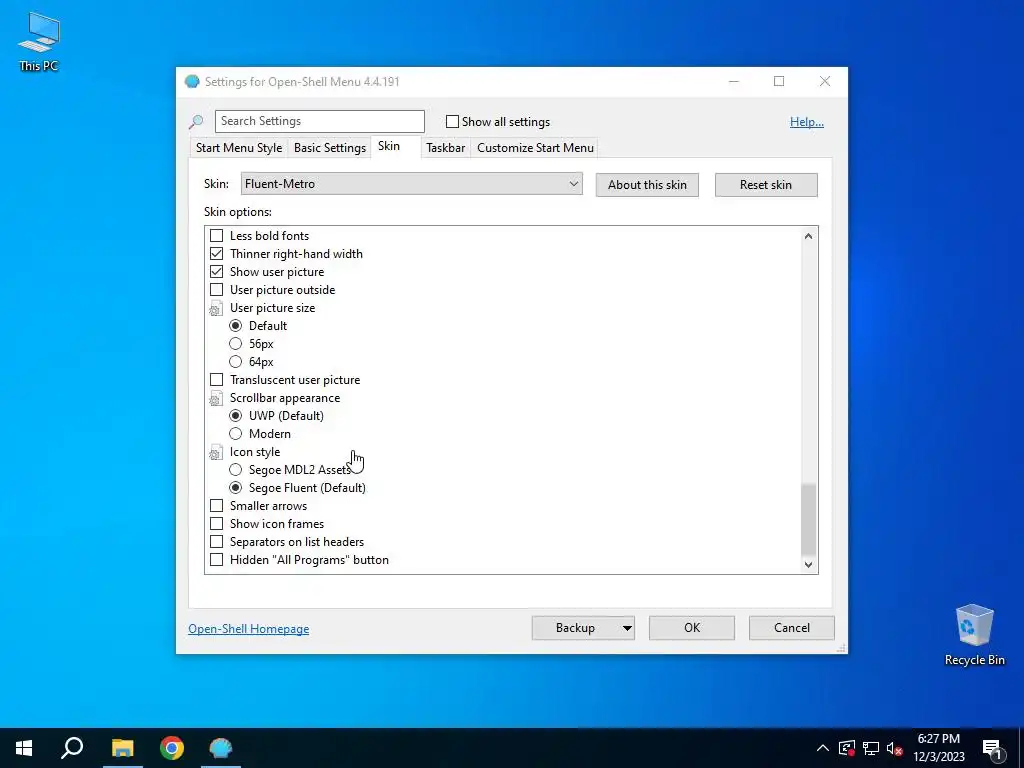Enable Show all settings checkbox
1024x768 pixels.
tap(452, 121)
